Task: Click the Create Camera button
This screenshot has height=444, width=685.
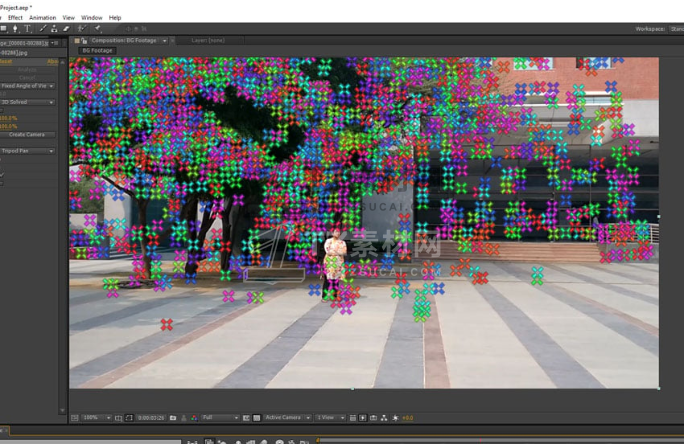Action: pyautogui.click(x=27, y=135)
